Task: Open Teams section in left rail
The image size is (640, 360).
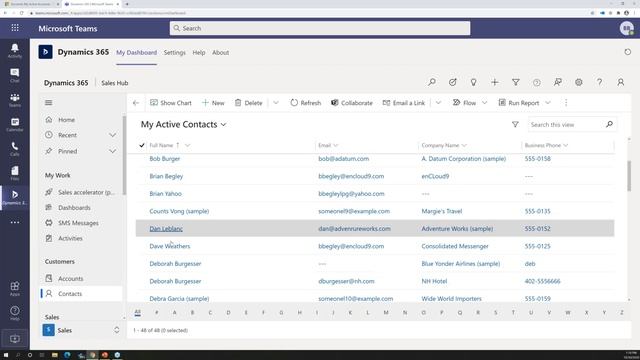Action: [15, 100]
